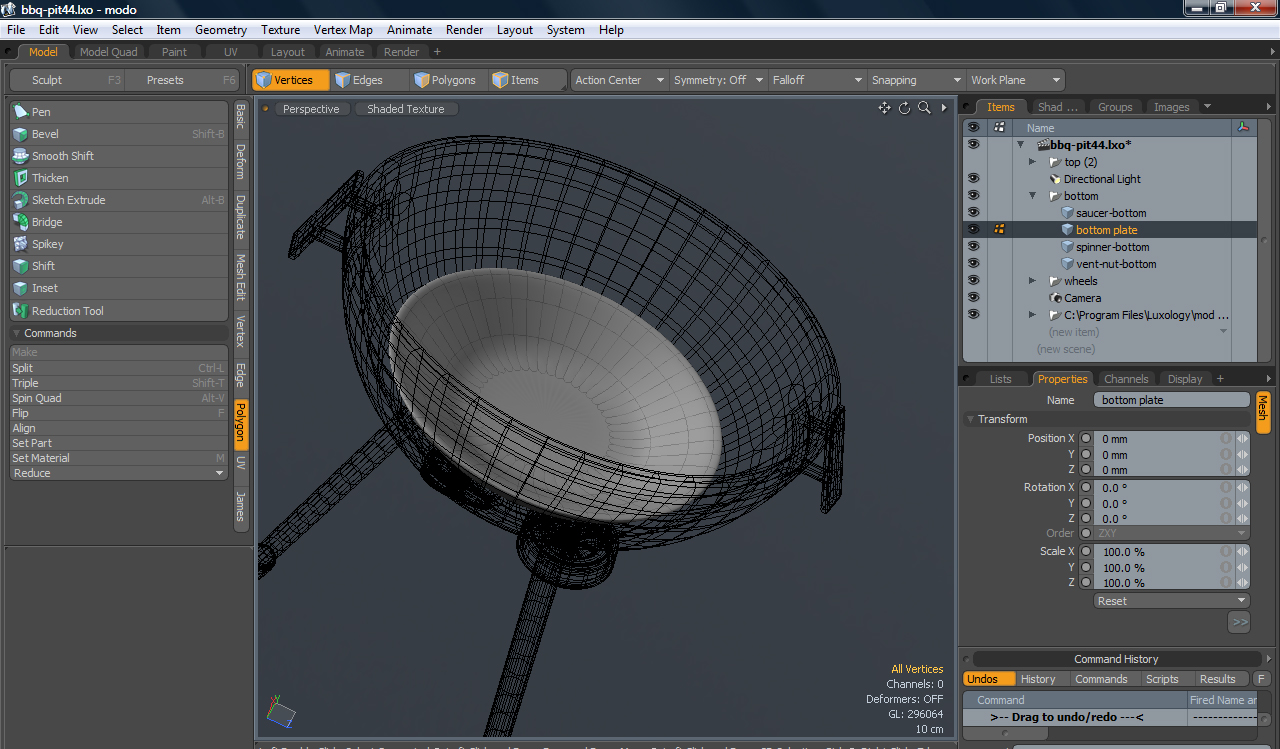The height and width of the screenshot is (749, 1280).
Task: Select the Spikey tool
Action: pos(119,244)
